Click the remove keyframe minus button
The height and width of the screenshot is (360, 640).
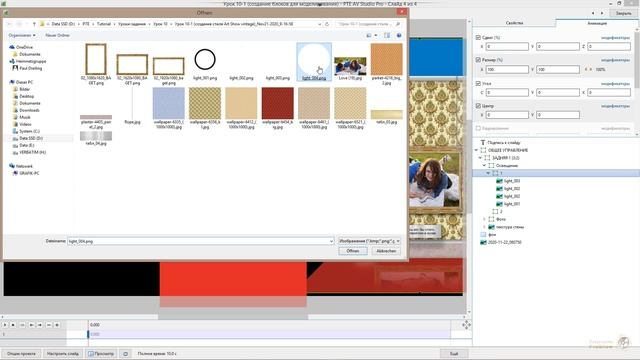click(49, 325)
